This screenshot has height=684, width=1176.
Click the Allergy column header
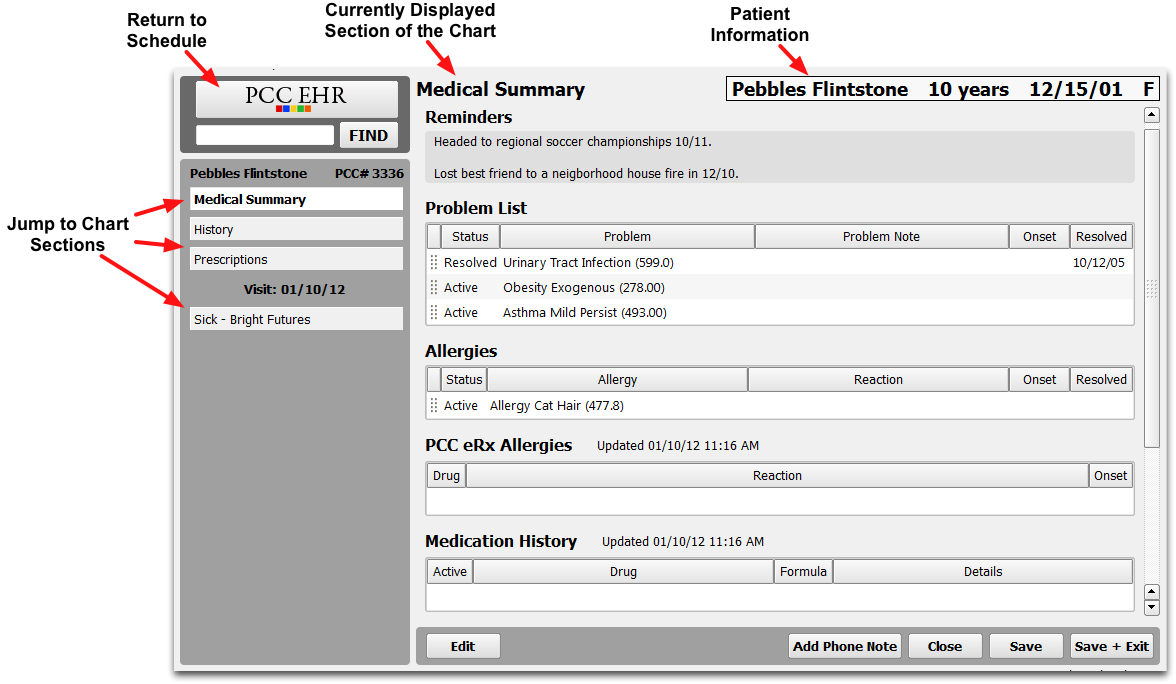coord(617,380)
